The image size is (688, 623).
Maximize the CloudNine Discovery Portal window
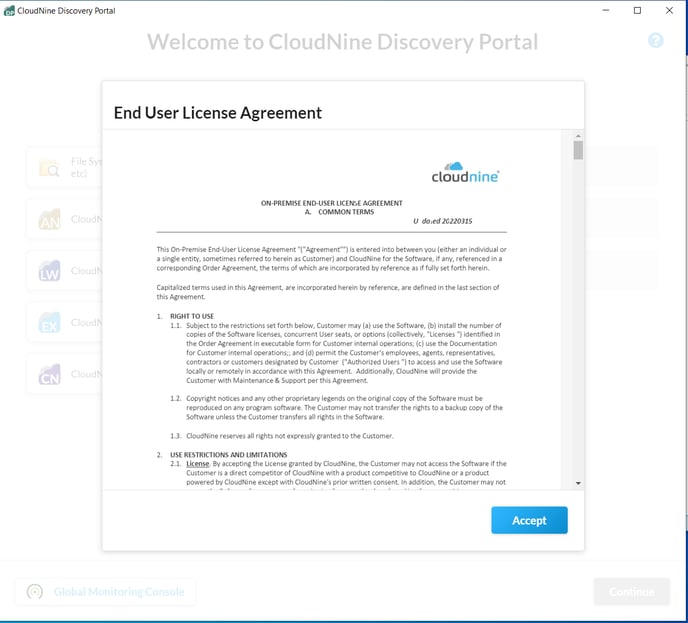(x=638, y=11)
